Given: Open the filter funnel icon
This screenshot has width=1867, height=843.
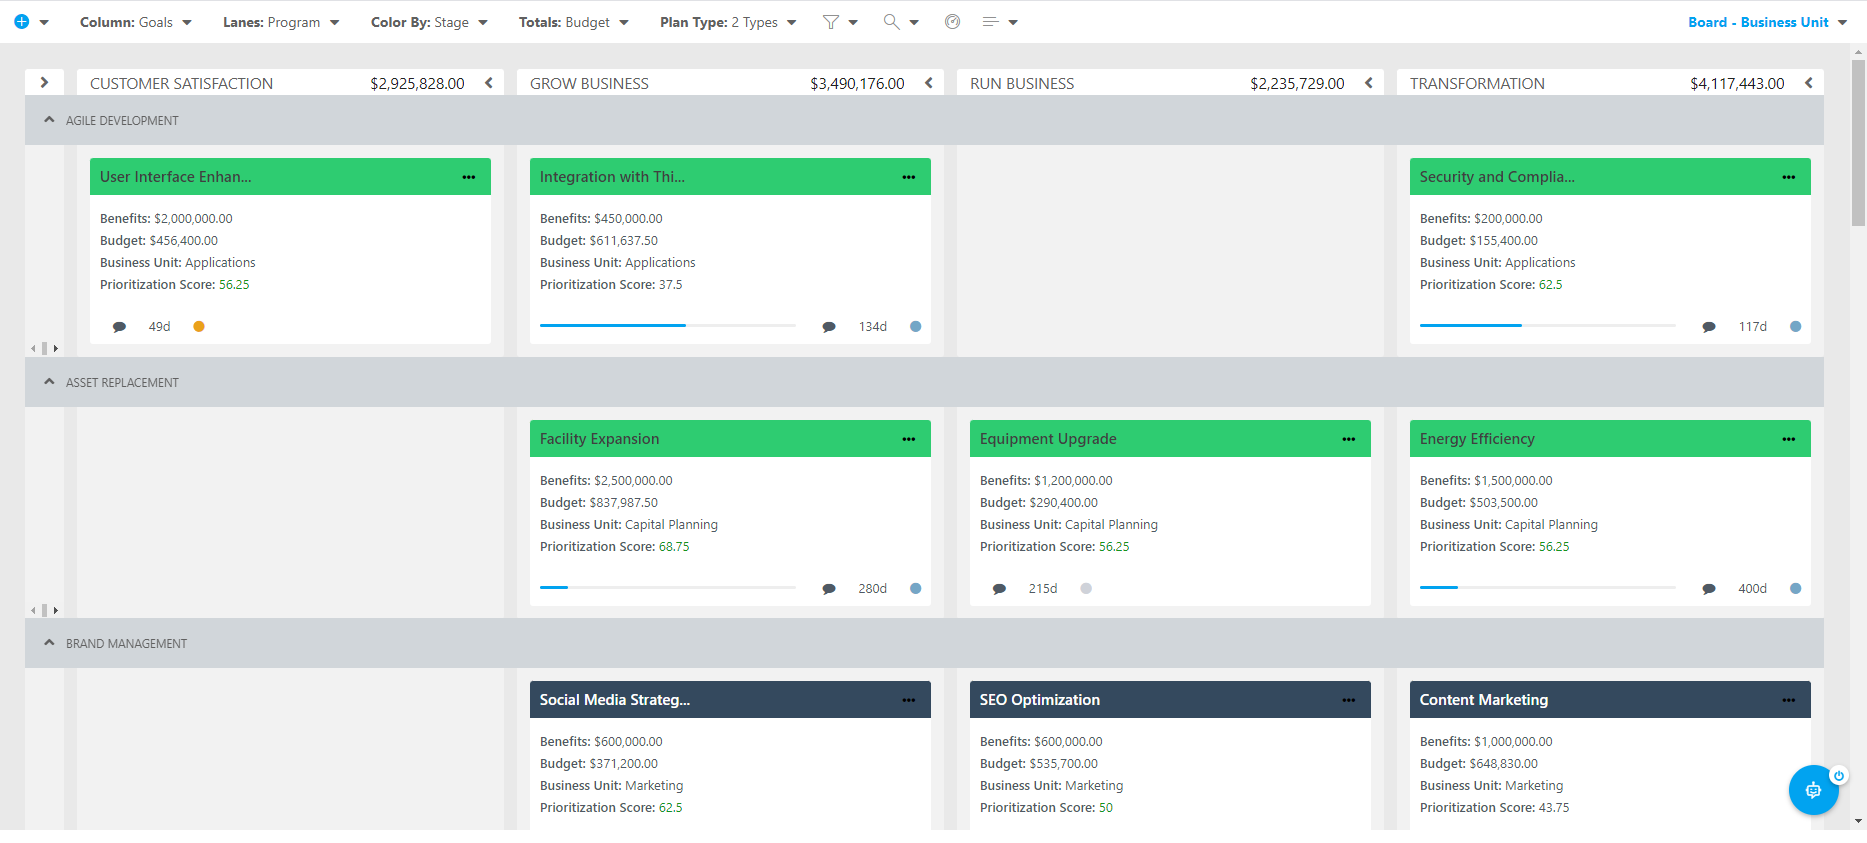Looking at the screenshot, I should (x=831, y=21).
